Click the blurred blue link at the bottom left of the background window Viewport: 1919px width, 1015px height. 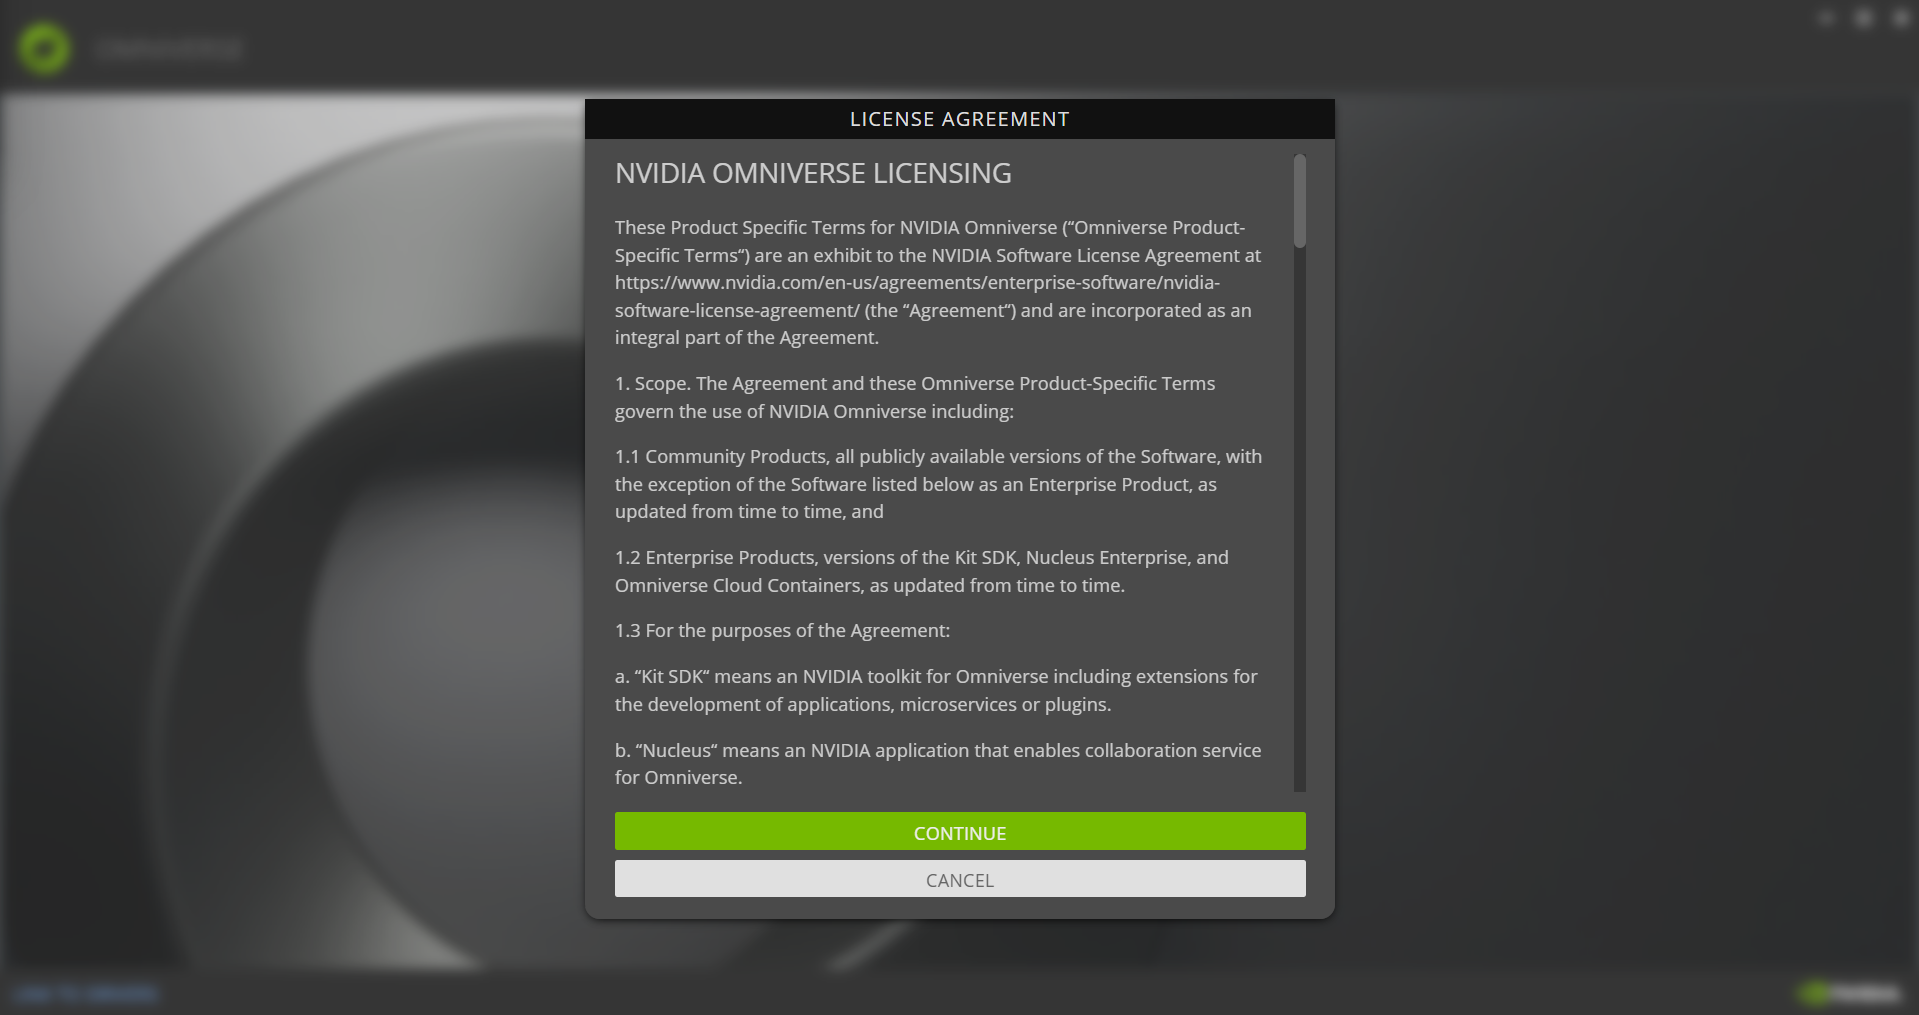pos(86,993)
